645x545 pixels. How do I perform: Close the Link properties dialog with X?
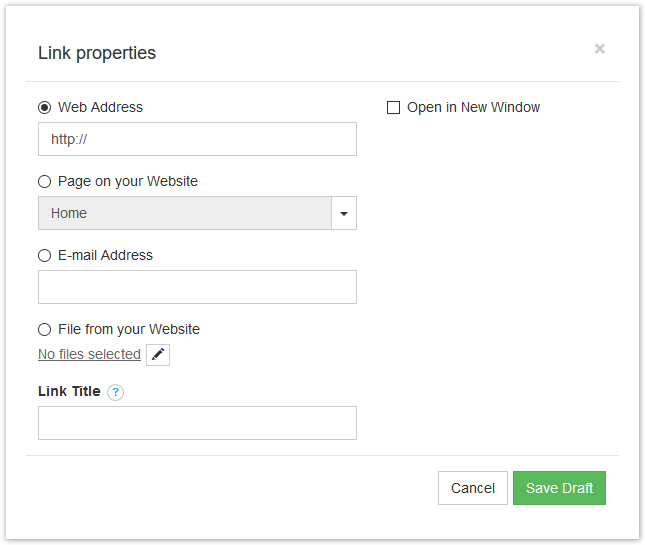click(599, 49)
